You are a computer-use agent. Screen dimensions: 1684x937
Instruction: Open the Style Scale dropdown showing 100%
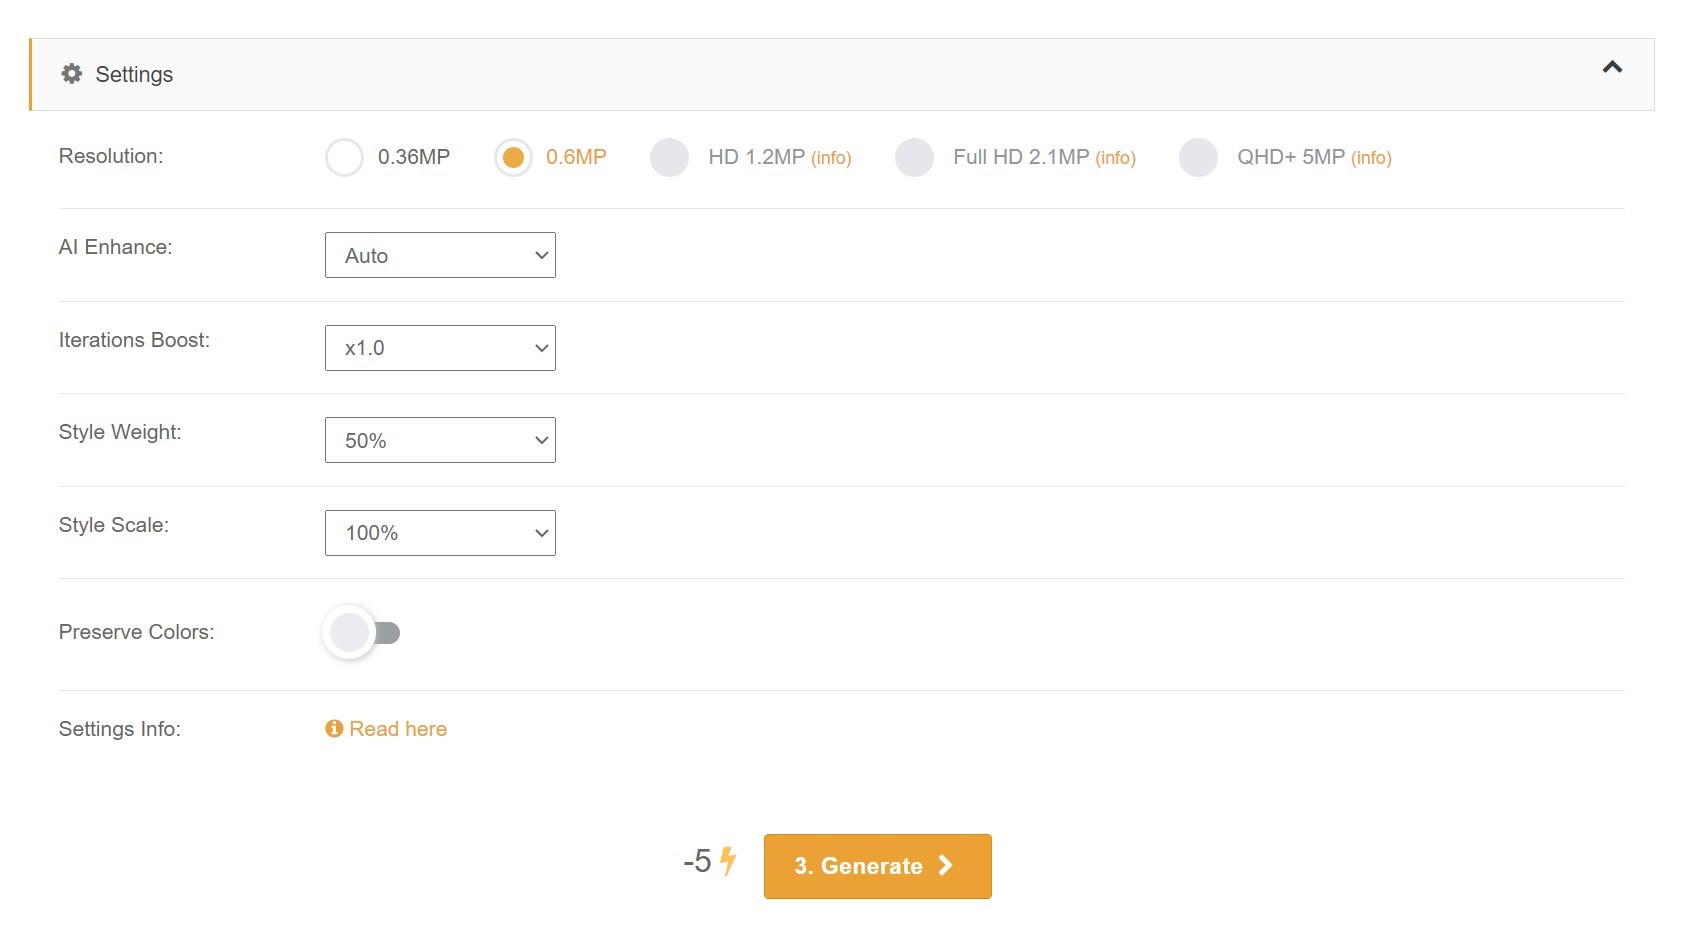click(440, 533)
